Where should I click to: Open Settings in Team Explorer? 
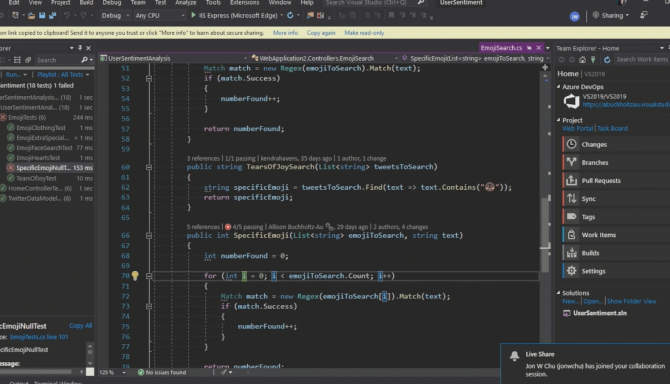[x=615, y=271]
